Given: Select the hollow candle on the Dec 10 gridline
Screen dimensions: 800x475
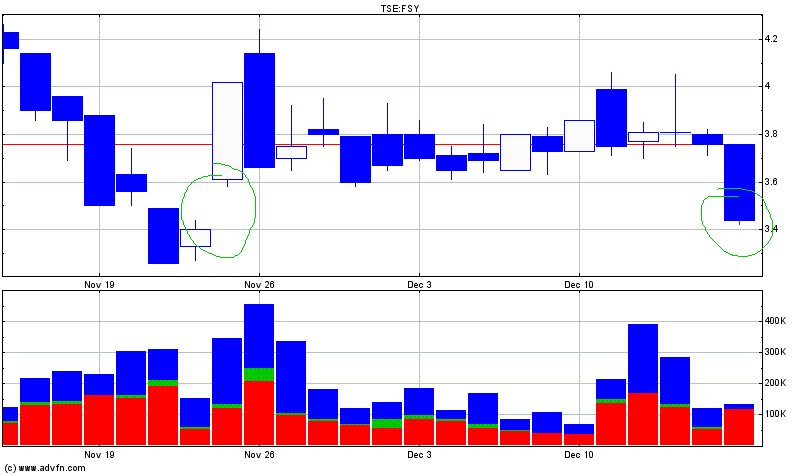Looking at the screenshot, I should [x=579, y=136].
